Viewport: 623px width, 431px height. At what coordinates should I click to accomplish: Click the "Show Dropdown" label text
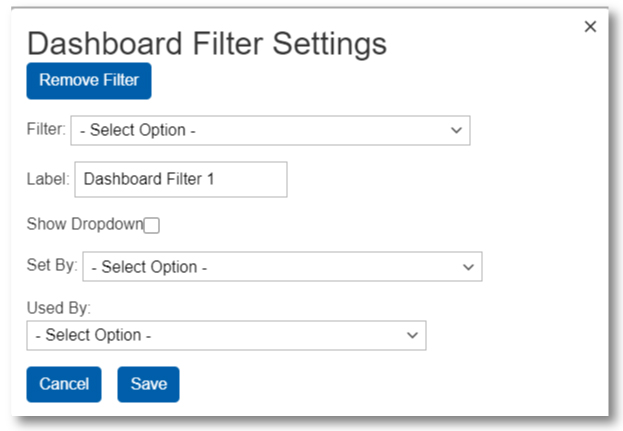tap(84, 224)
